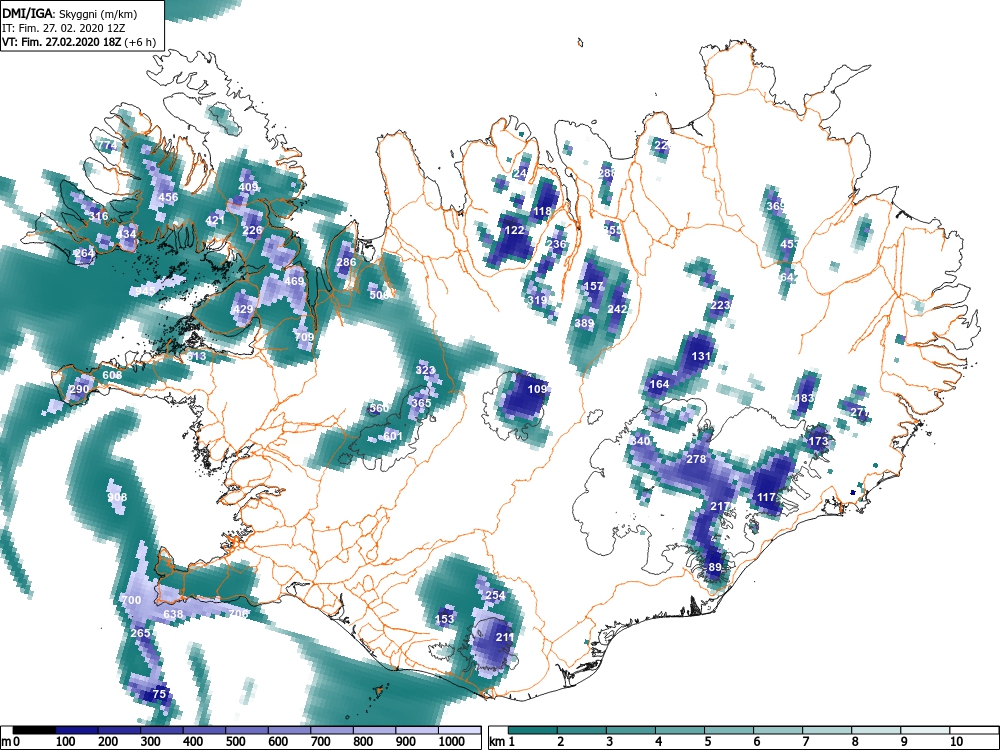This screenshot has height=750, width=1000.
Task: Click the map value '389'
Action: [x=584, y=323]
